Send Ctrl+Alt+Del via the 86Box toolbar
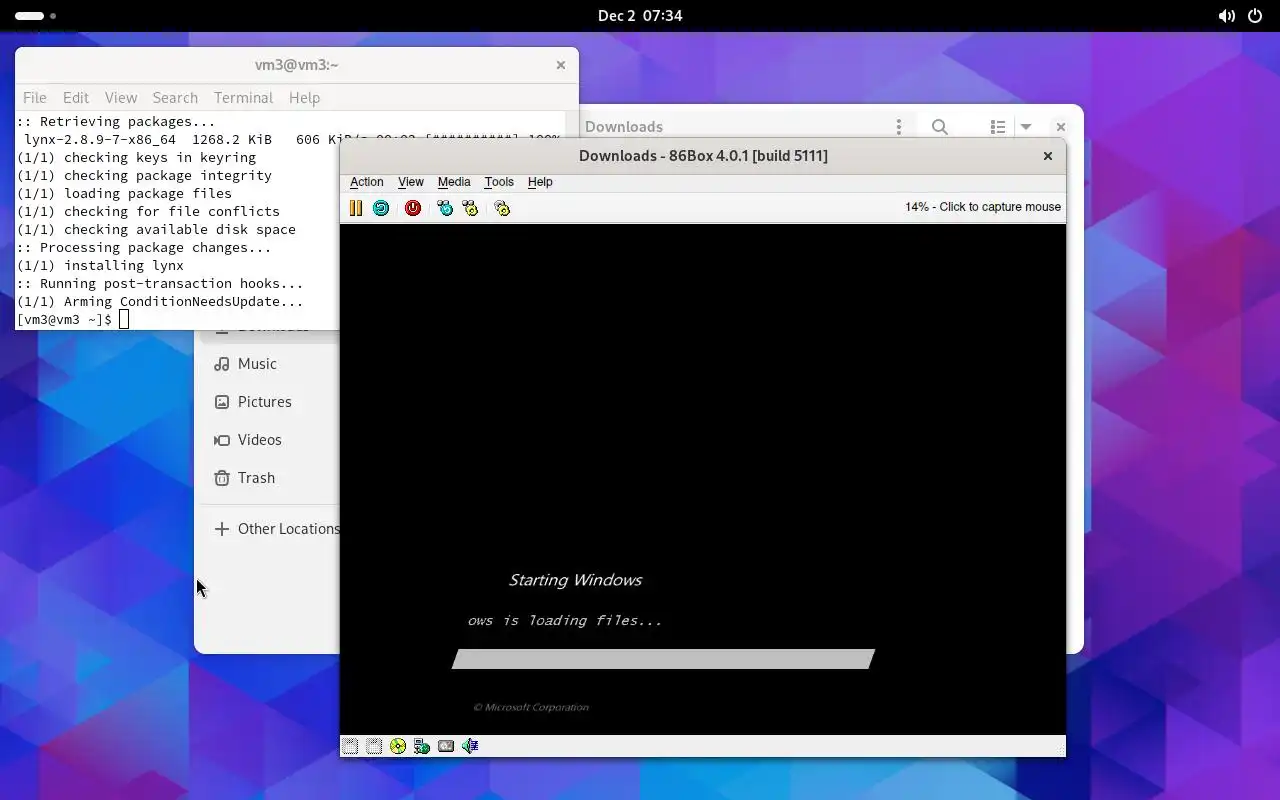Screen dimensions: 1280x800 pos(445,208)
